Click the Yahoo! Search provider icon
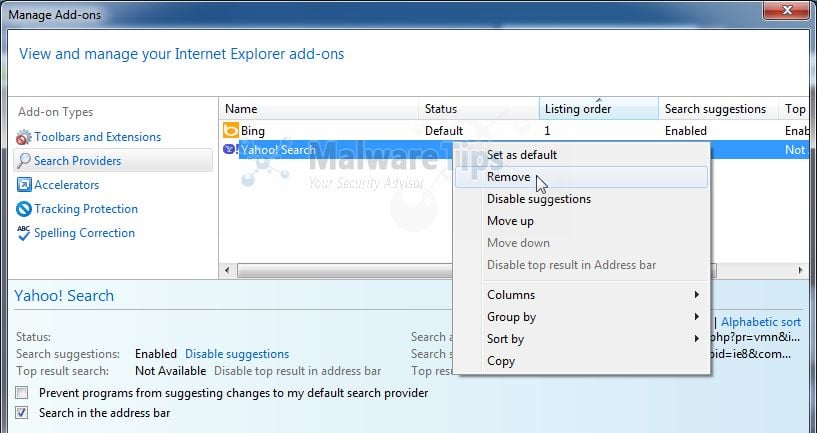 [230, 150]
